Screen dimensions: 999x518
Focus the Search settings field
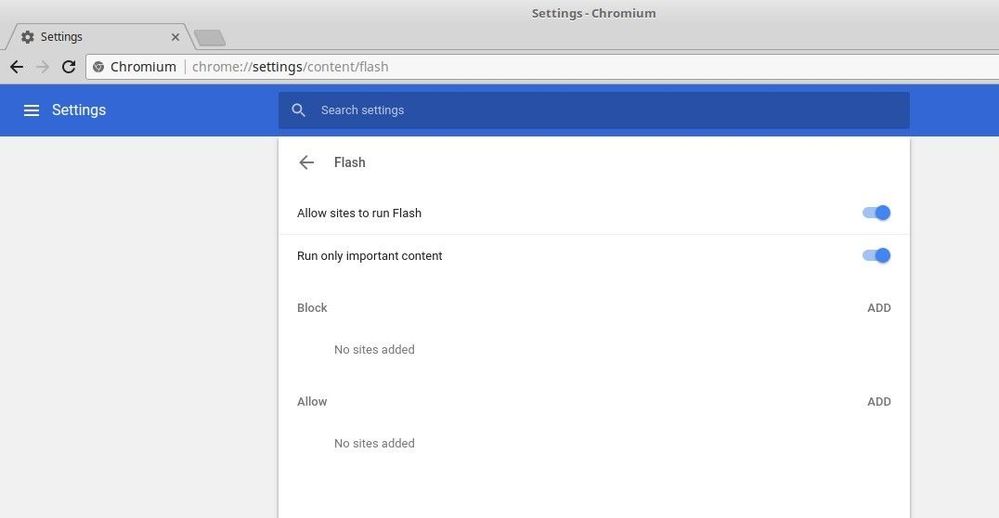[594, 110]
